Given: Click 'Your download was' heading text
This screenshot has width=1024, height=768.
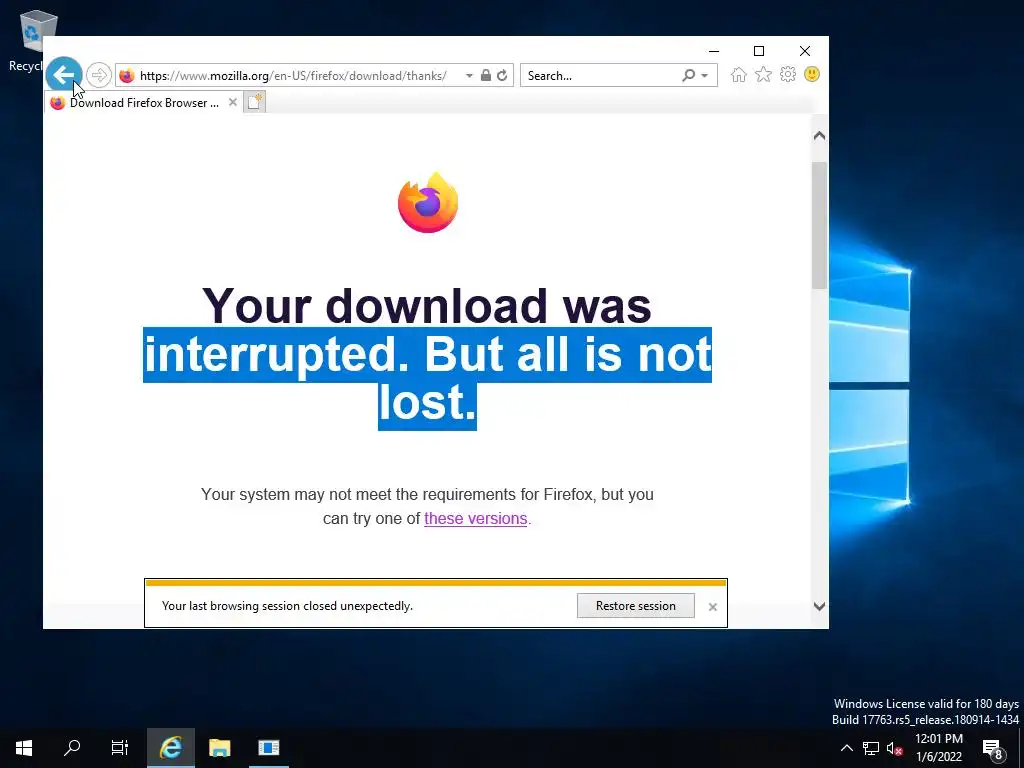Looking at the screenshot, I should click(x=426, y=305).
